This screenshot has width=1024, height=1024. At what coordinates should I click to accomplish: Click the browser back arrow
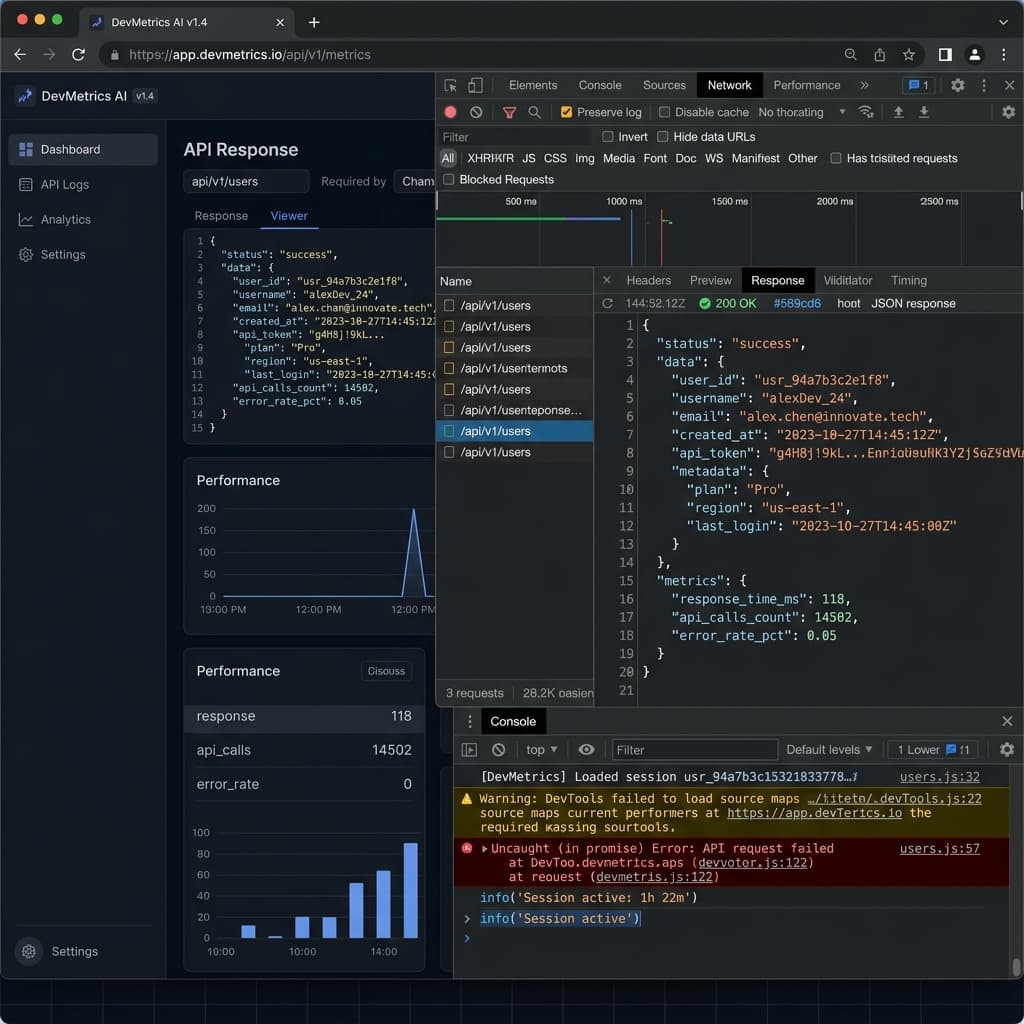(20, 55)
